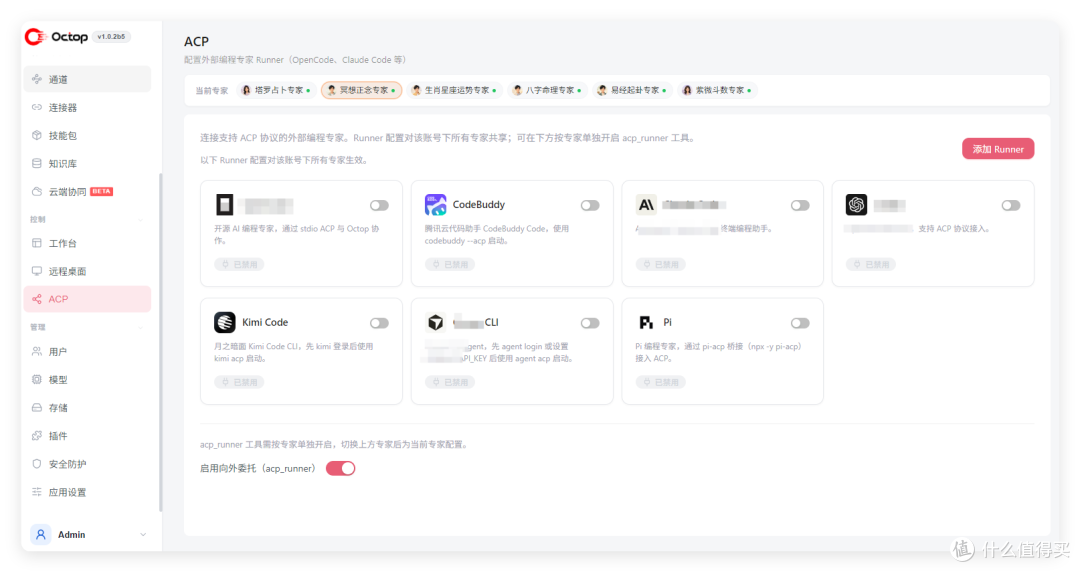This screenshot has width=1080, height=572.
Task: Click the cube logo of CLI card
Action: (x=435, y=323)
